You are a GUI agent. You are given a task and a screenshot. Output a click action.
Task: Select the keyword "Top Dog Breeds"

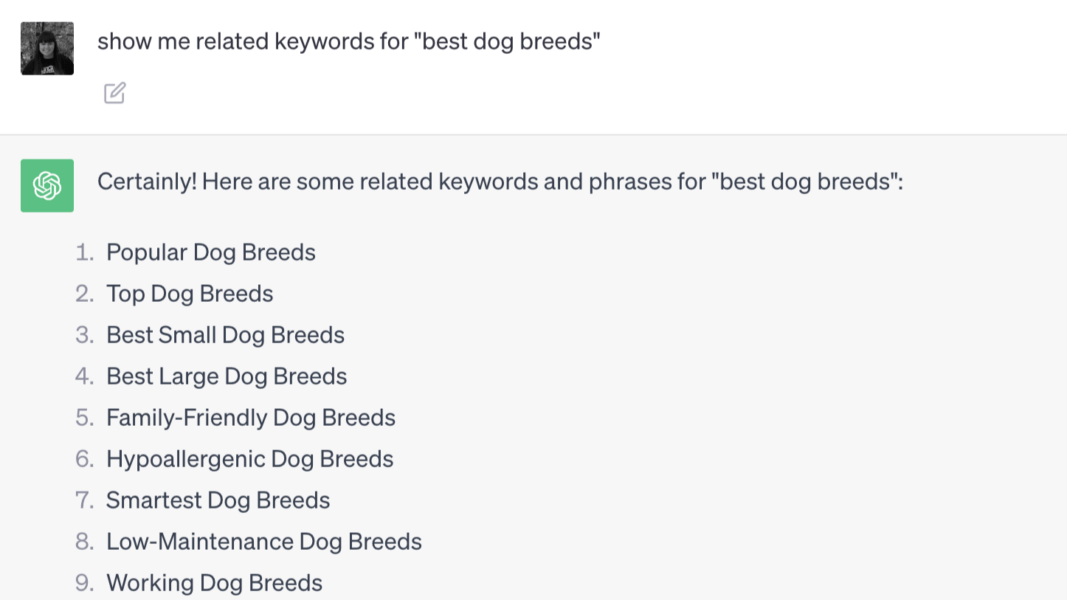click(x=189, y=293)
